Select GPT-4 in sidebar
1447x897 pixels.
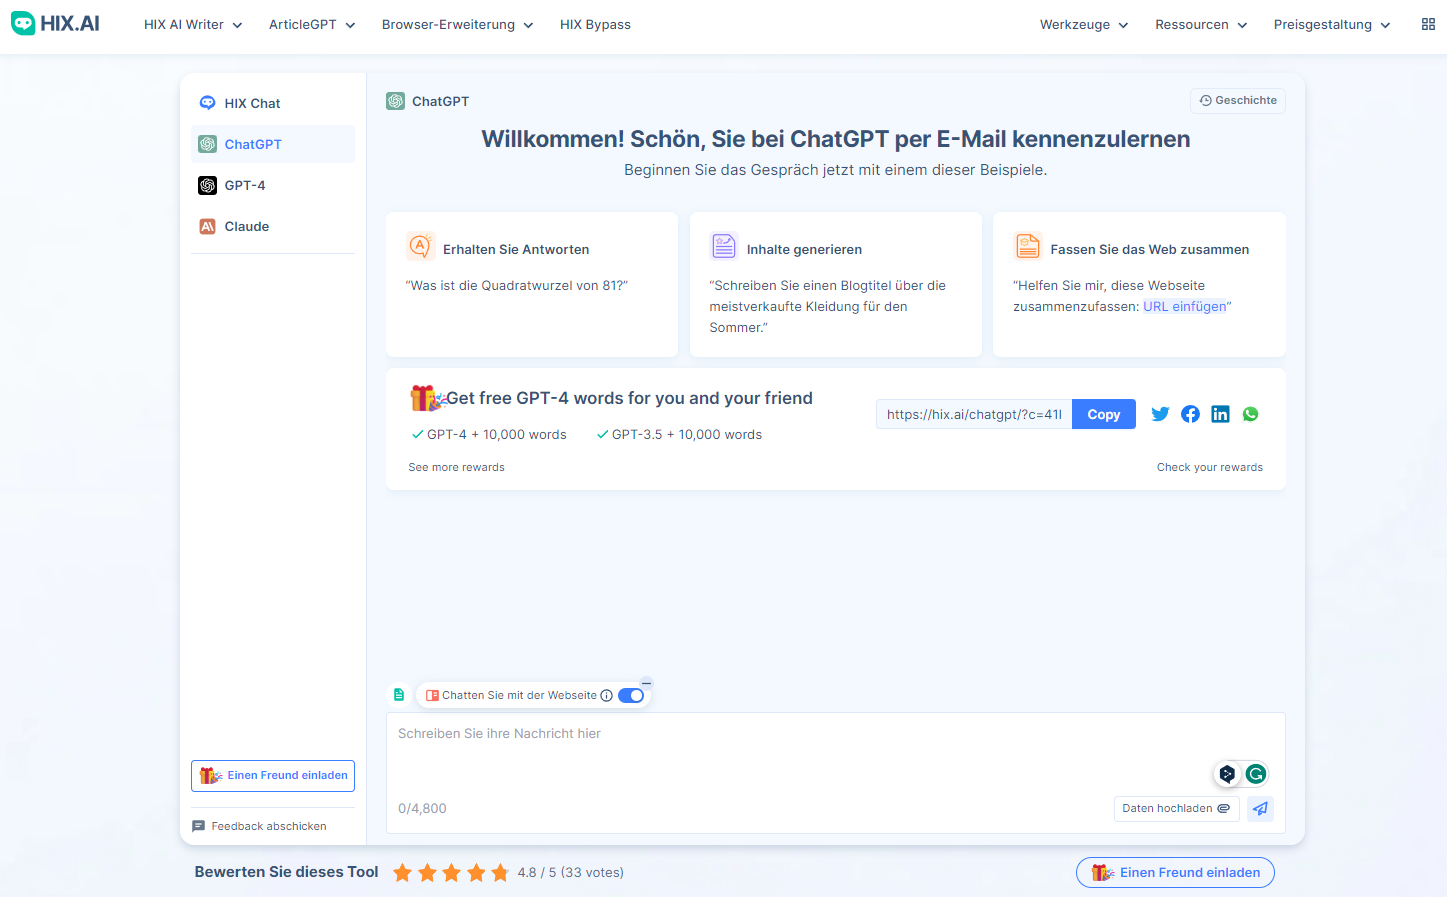[x=273, y=185]
